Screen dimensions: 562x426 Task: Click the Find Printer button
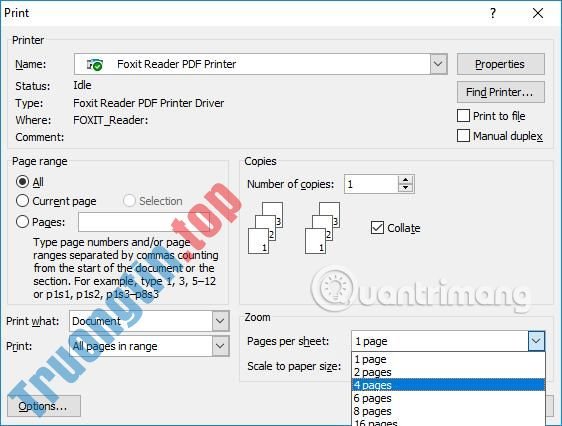click(500, 92)
